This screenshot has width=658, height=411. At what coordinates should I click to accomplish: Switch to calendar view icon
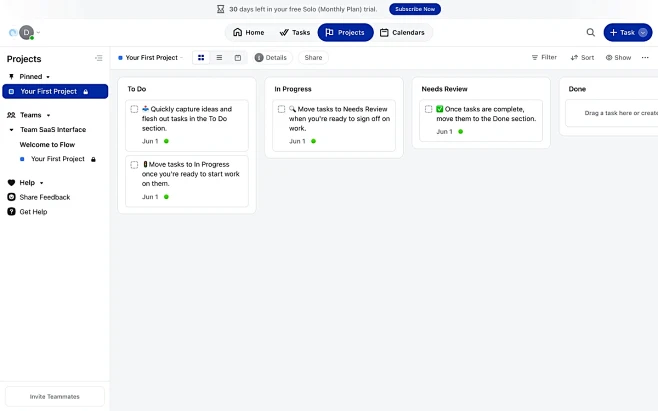pos(237,58)
